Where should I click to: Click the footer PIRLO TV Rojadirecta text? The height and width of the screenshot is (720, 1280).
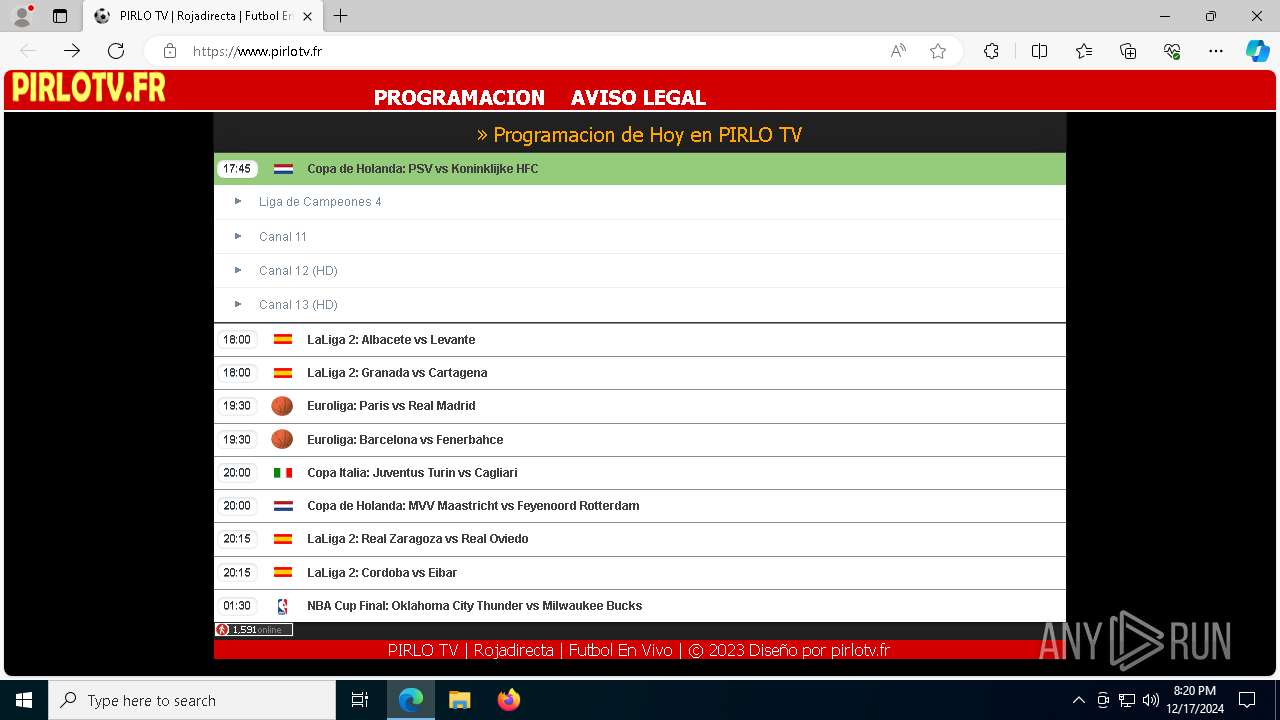(639, 650)
